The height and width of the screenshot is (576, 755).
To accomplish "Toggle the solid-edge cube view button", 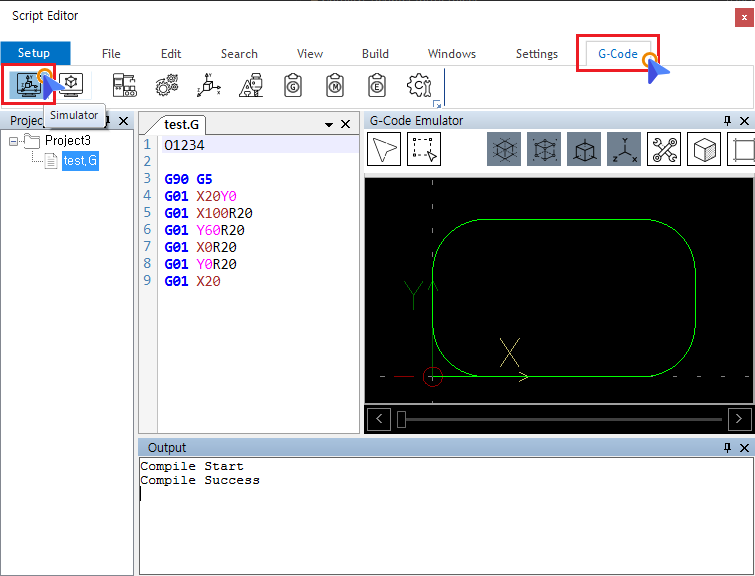I will coord(584,150).
